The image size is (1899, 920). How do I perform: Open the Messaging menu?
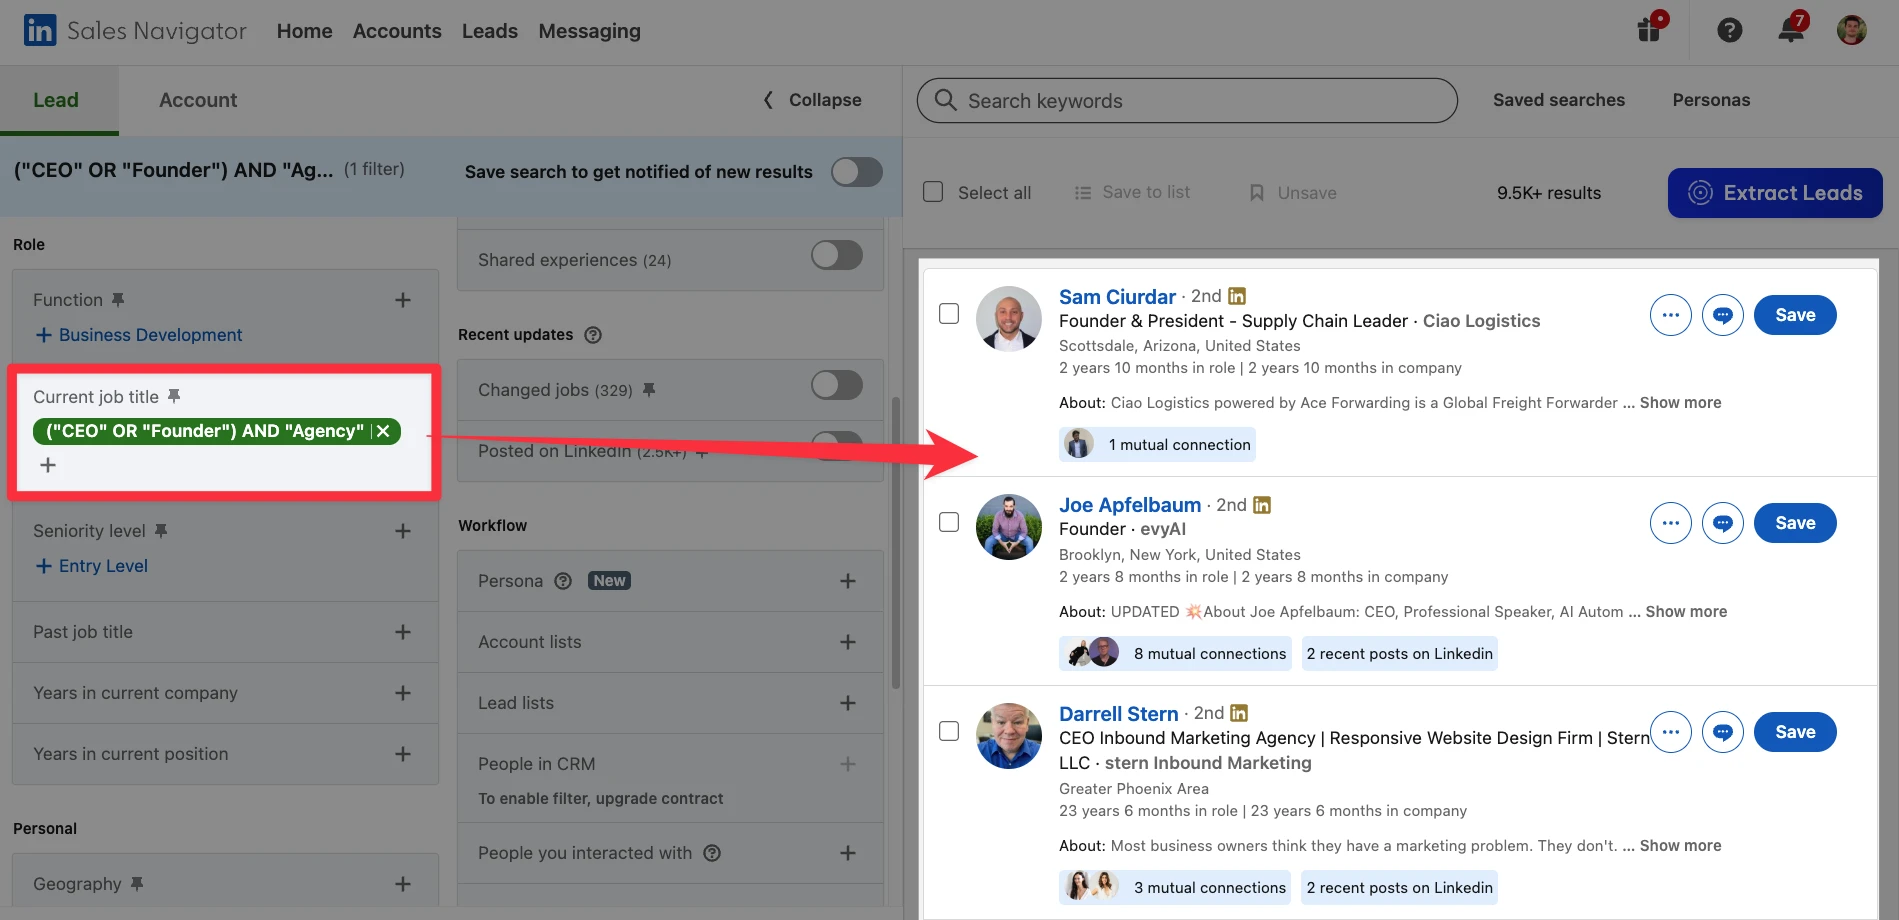[x=589, y=31]
